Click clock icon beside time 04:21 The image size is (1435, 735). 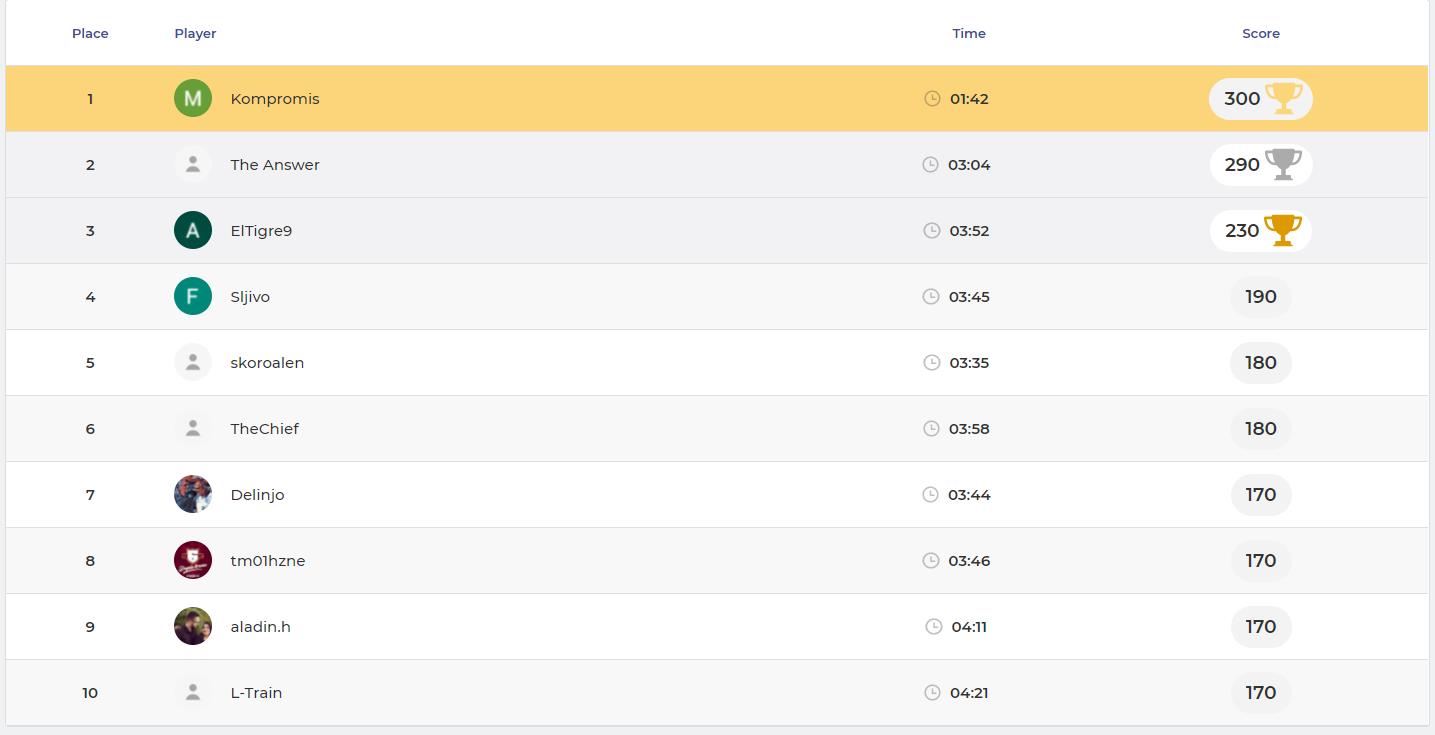click(932, 693)
